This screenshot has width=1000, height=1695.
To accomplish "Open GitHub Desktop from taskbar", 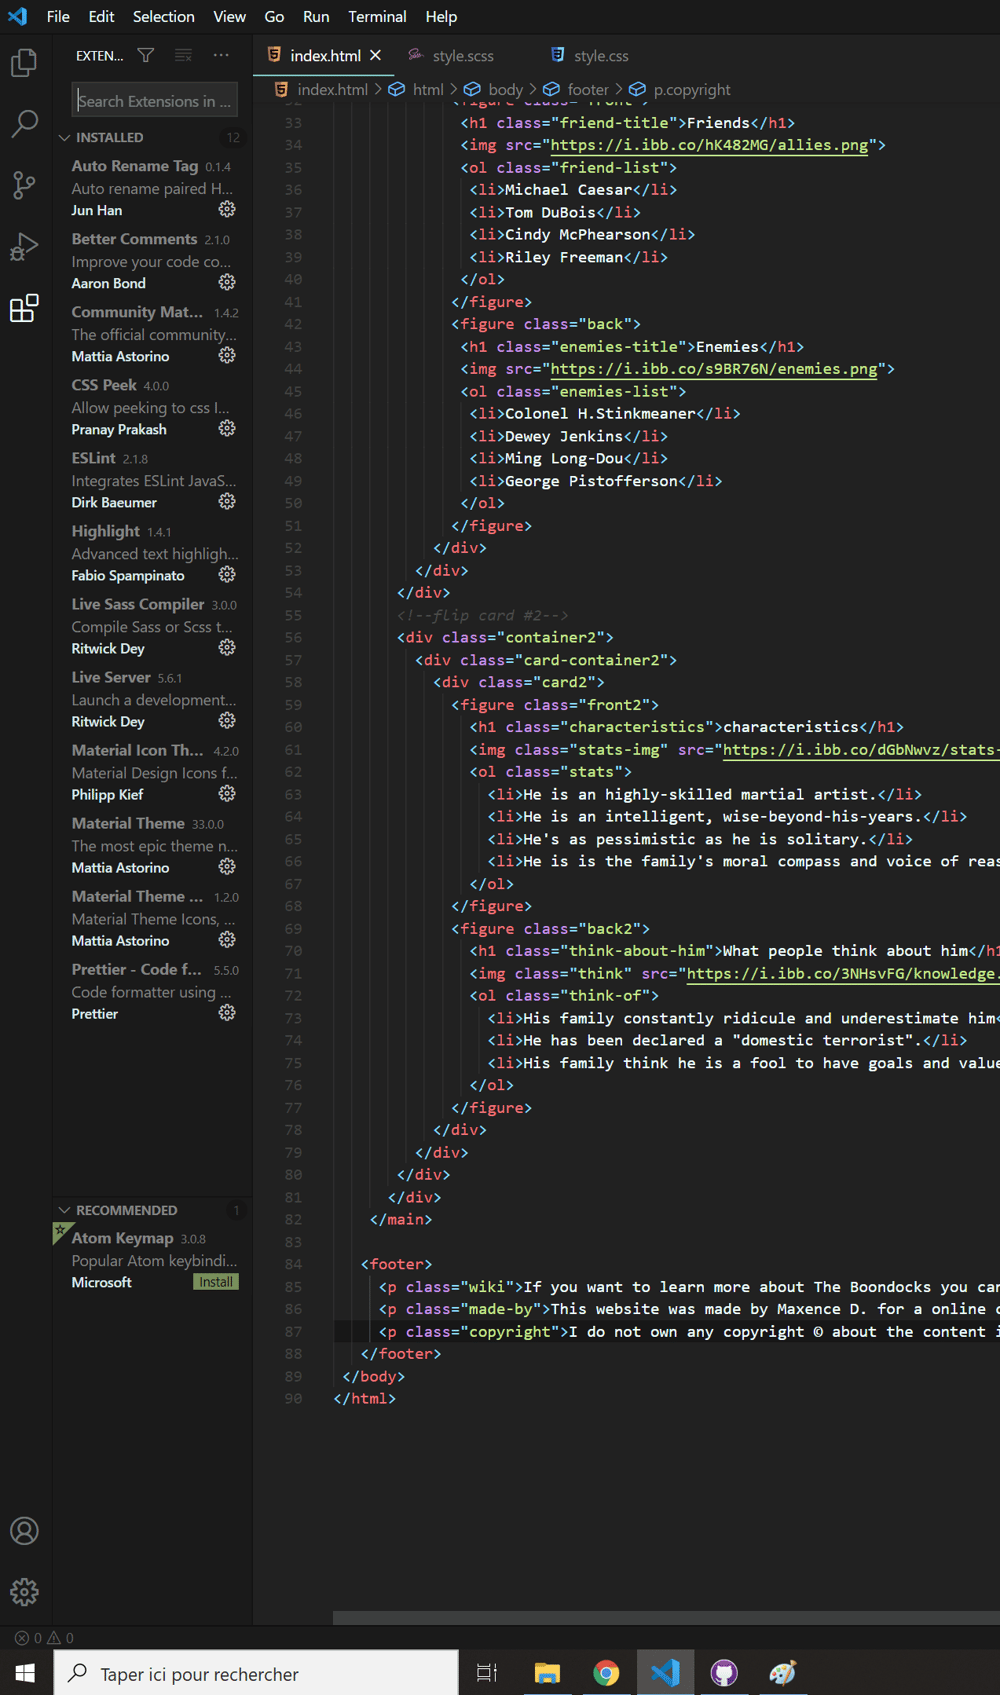I will (x=724, y=1673).
